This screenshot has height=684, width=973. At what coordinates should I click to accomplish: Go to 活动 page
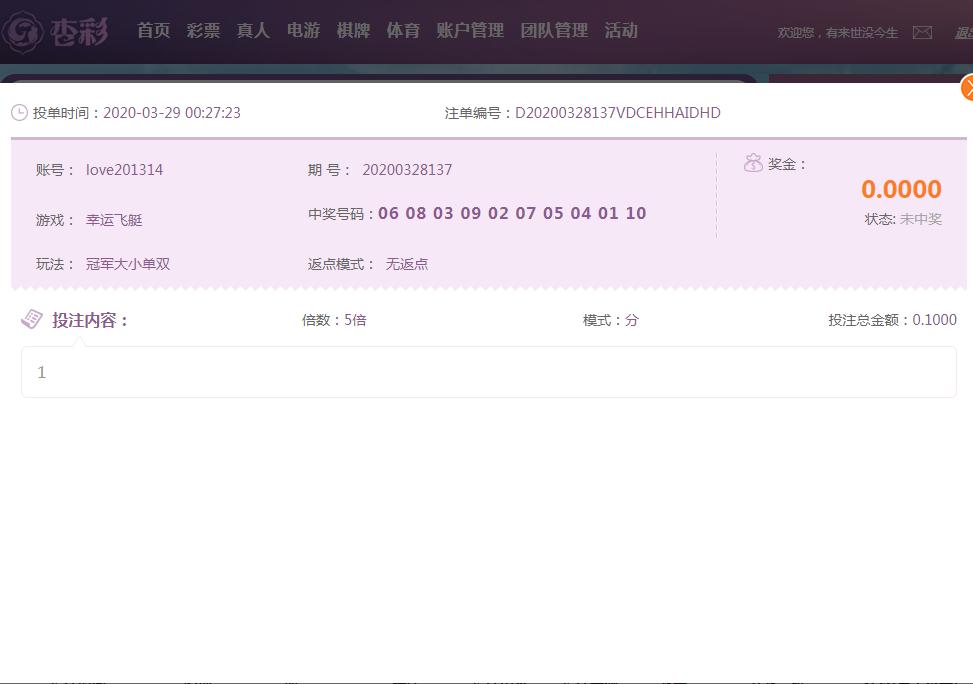[621, 31]
